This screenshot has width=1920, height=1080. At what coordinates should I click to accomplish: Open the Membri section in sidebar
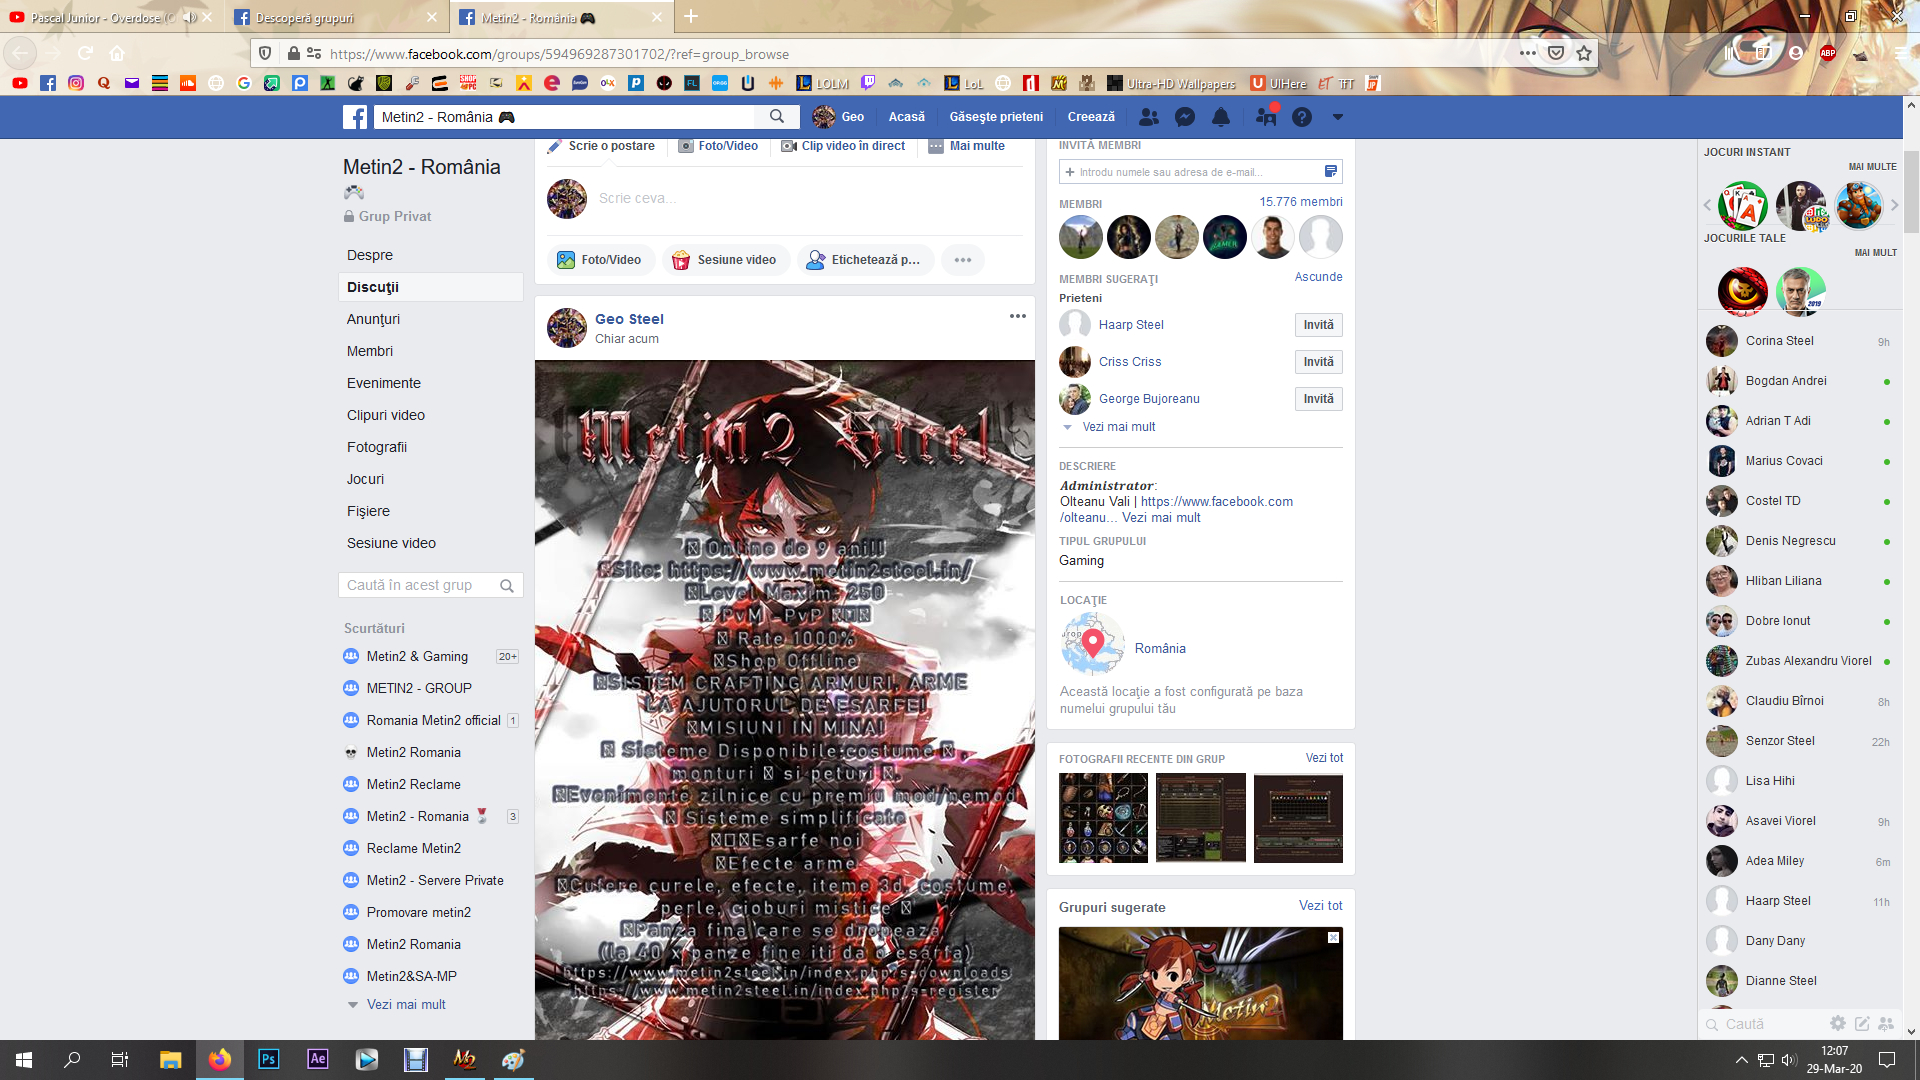[370, 351]
